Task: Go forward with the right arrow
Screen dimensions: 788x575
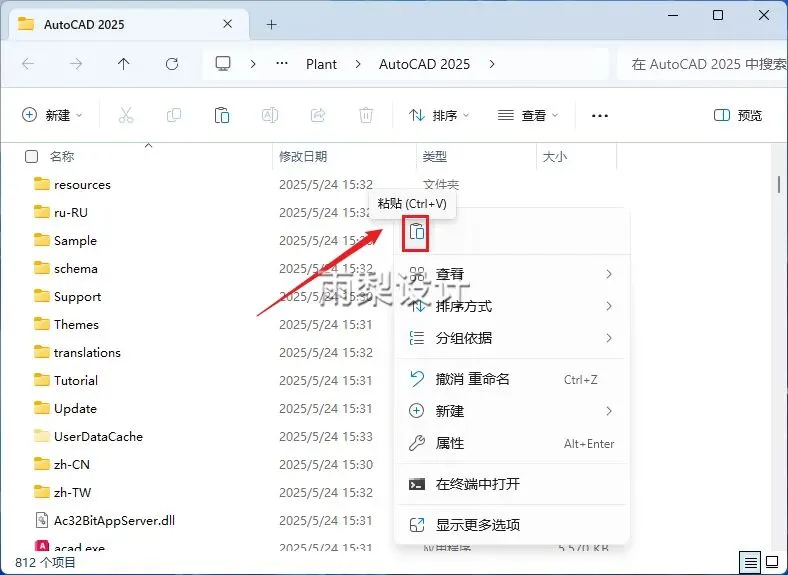Action: (76, 64)
